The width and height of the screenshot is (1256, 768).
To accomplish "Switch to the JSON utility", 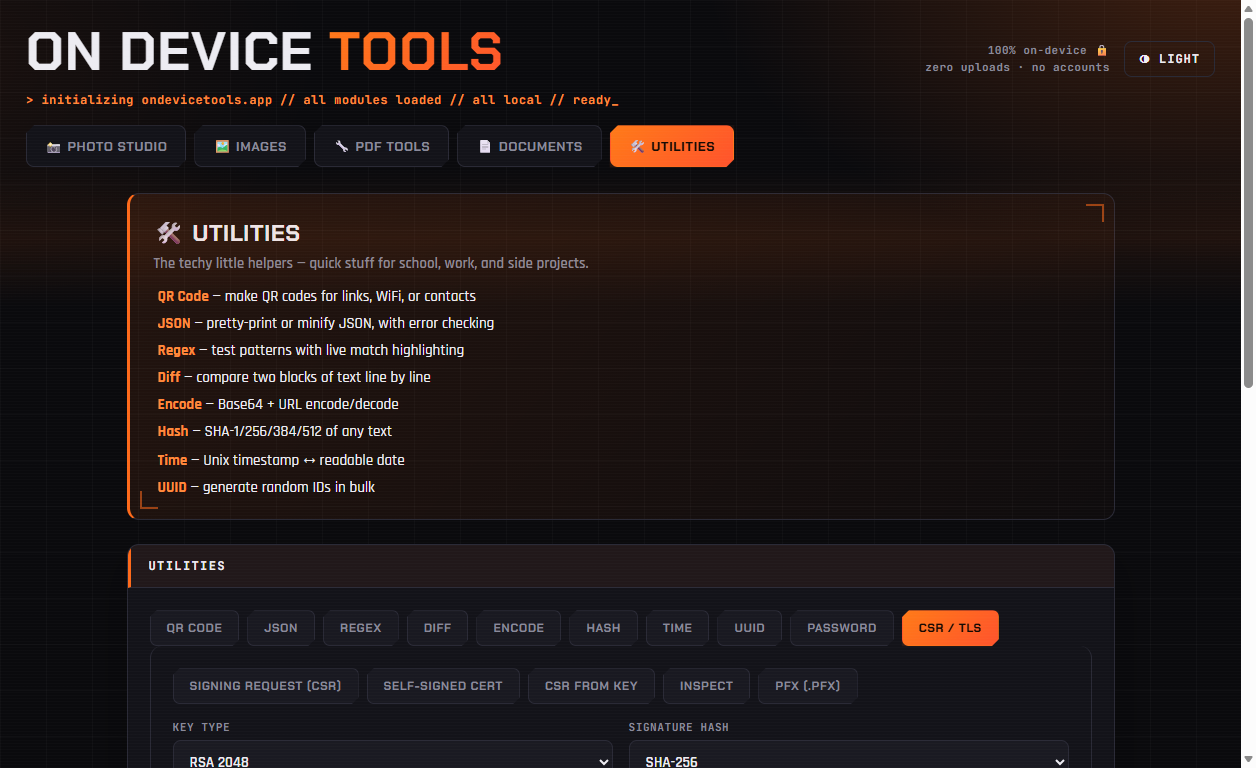I will tap(281, 628).
